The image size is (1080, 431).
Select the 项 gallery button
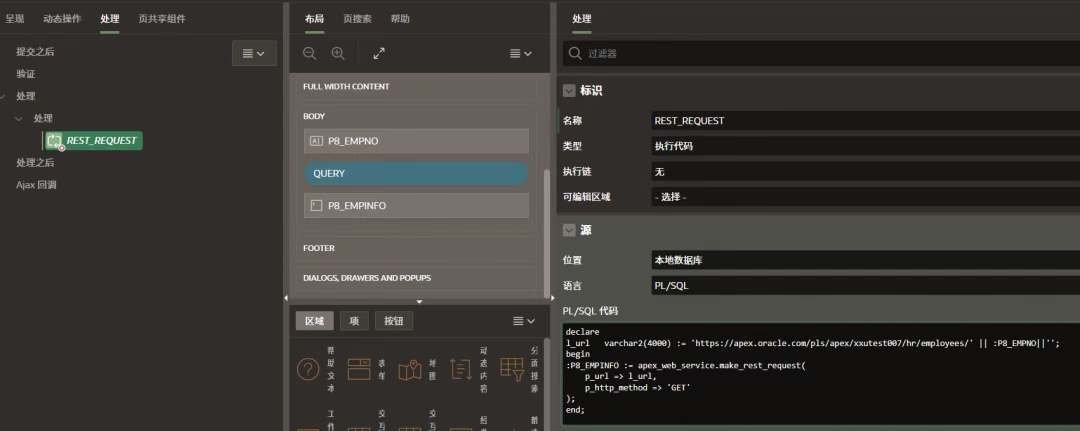(x=354, y=321)
